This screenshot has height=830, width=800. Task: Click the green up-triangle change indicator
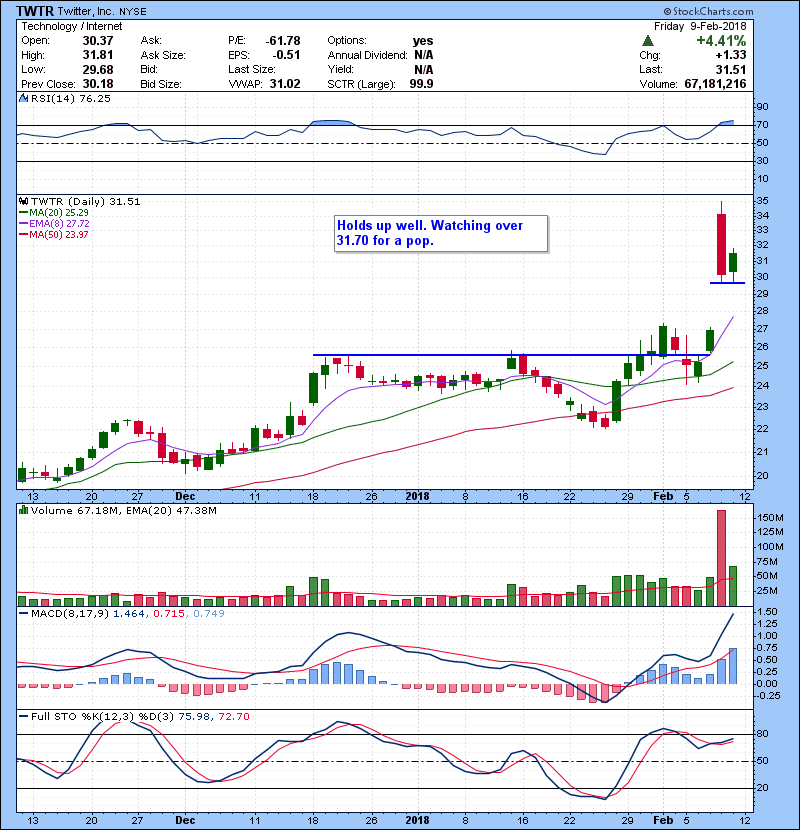(x=647, y=41)
